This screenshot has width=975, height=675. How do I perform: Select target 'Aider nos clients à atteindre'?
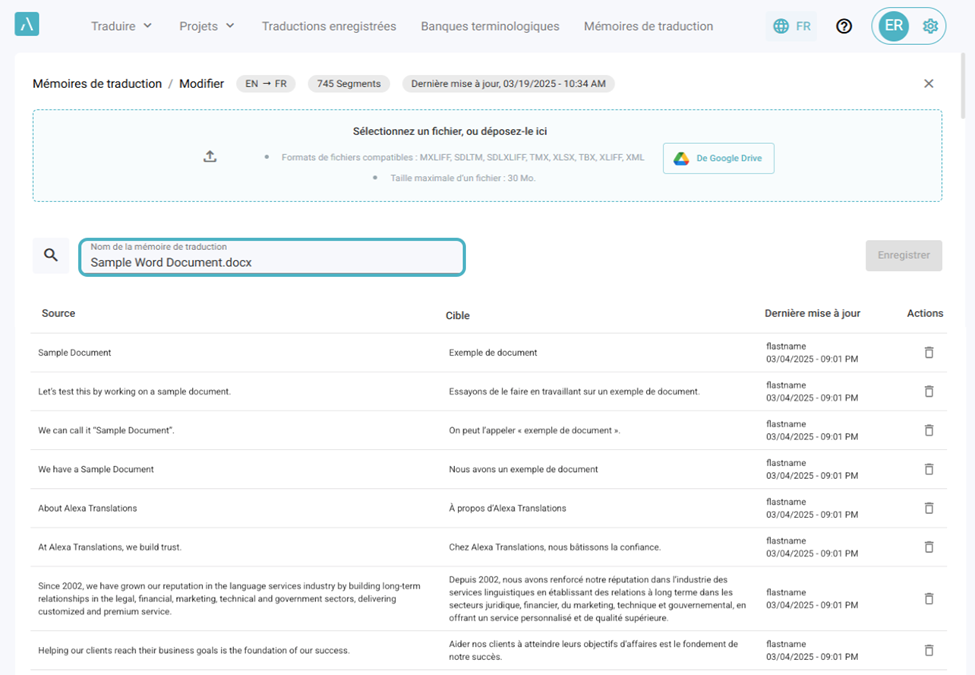click(x=594, y=650)
